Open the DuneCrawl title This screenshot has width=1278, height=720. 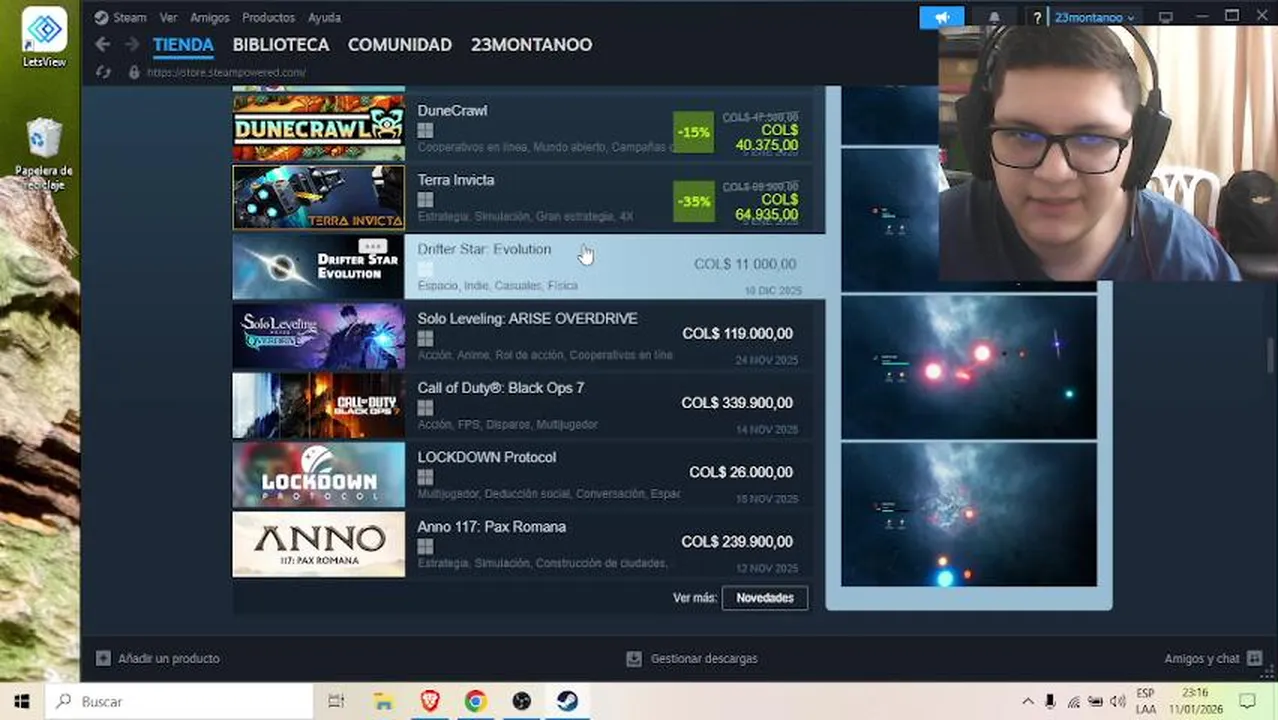tap(452, 111)
